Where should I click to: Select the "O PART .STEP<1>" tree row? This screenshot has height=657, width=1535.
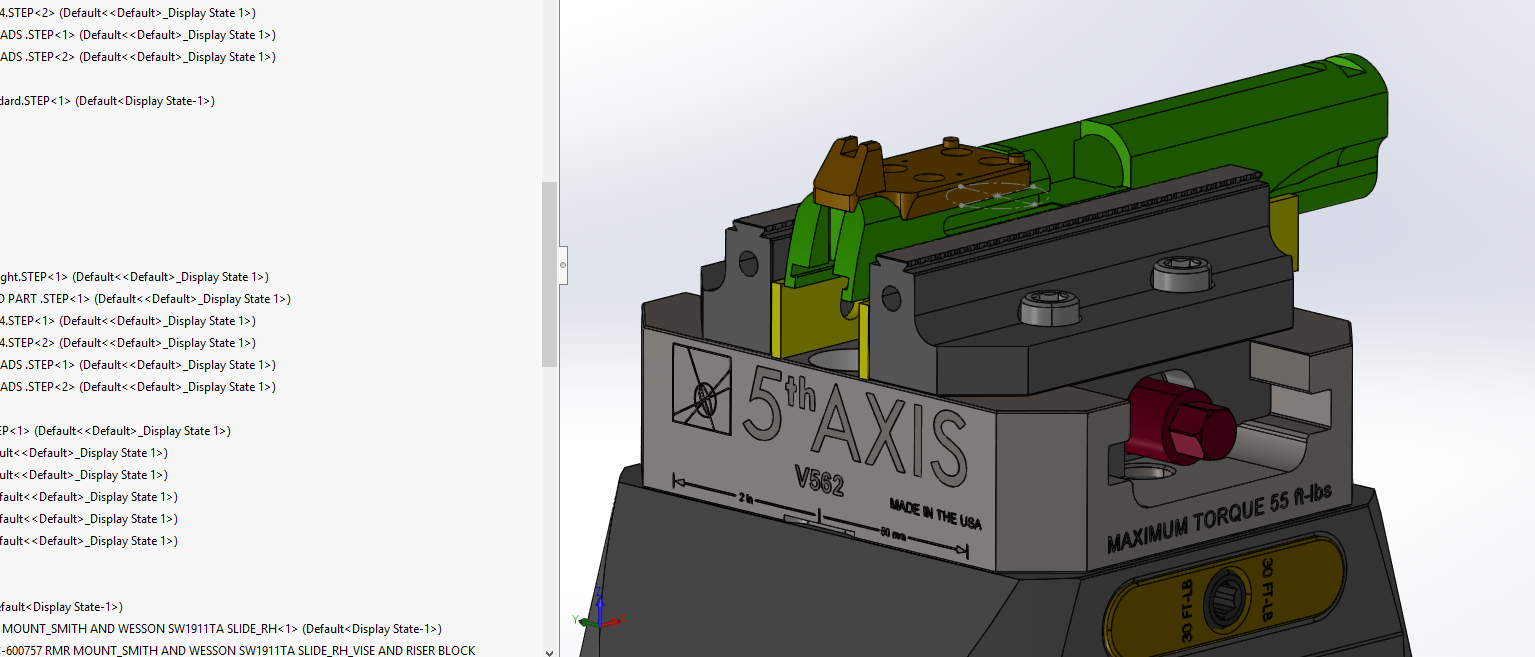145,299
